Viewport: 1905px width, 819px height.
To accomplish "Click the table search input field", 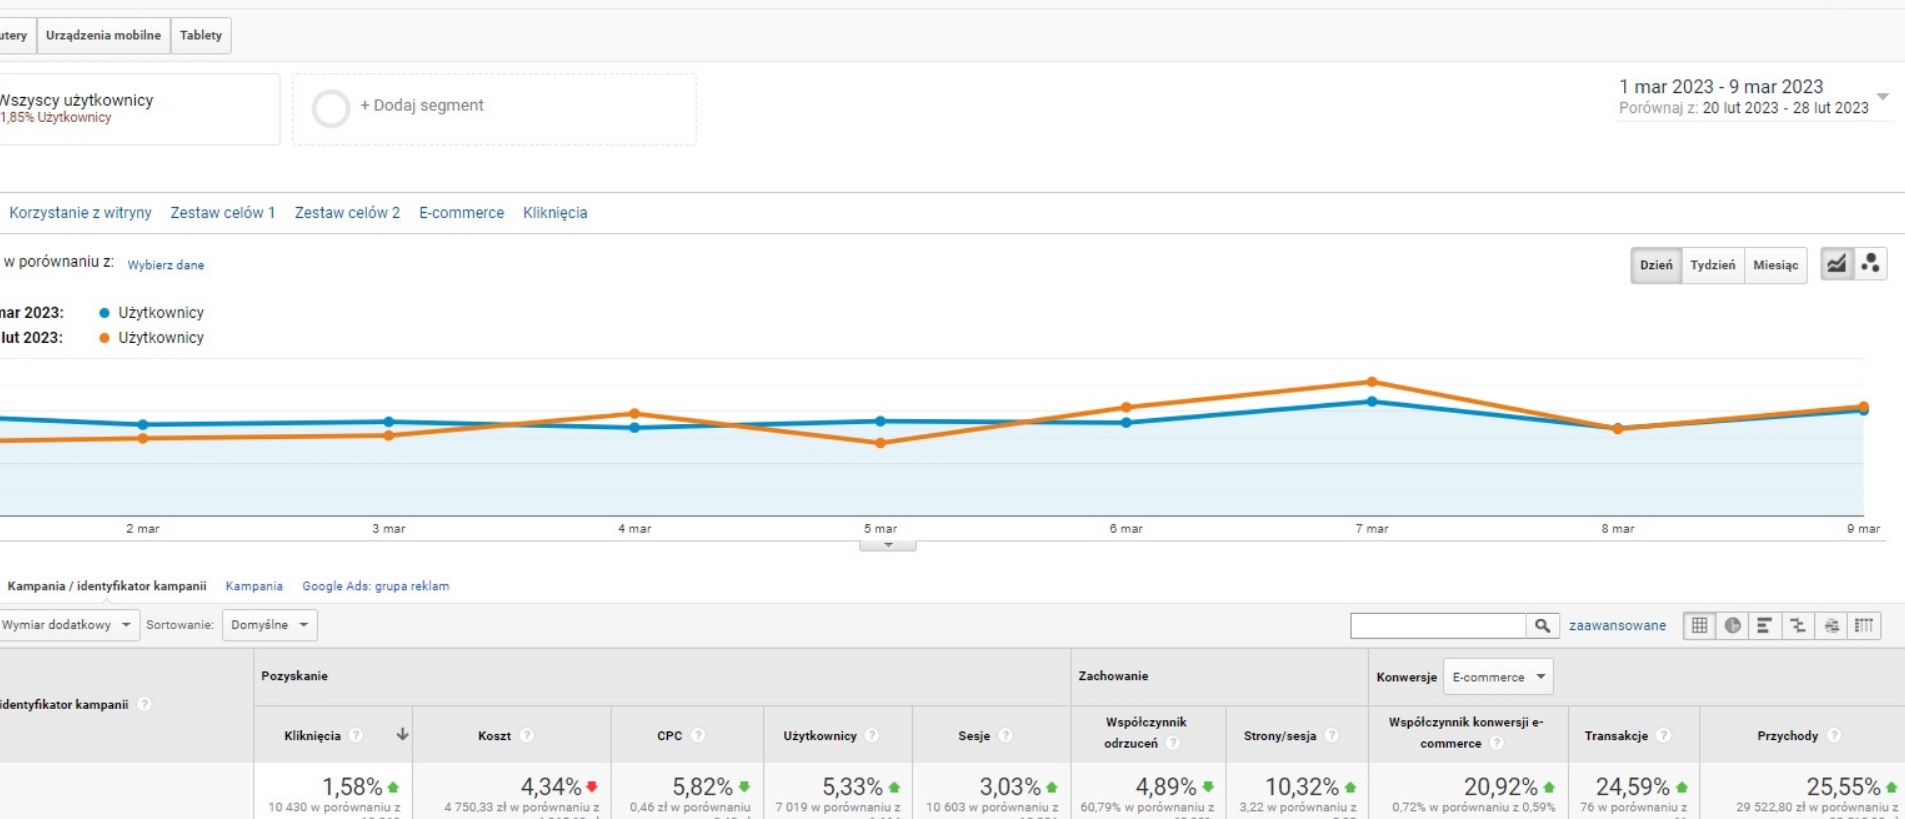I will pyautogui.click(x=1438, y=625).
